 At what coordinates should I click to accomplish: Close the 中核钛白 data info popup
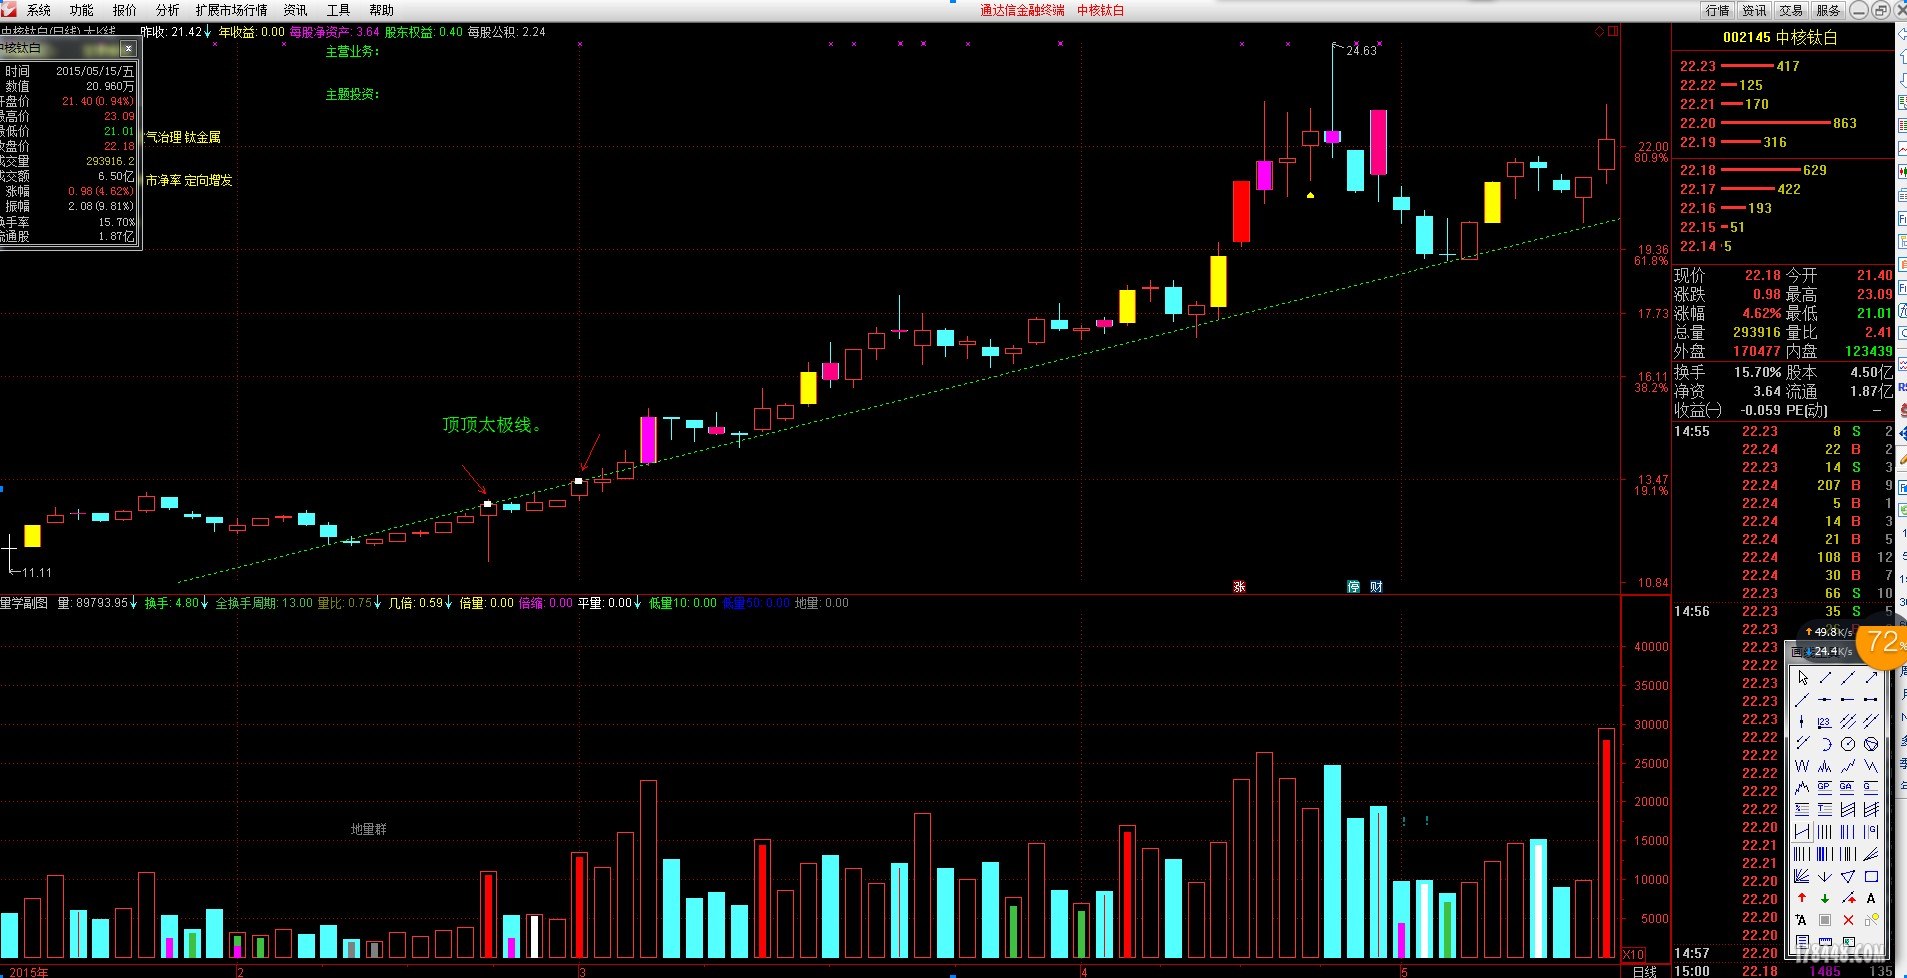pyautogui.click(x=128, y=48)
